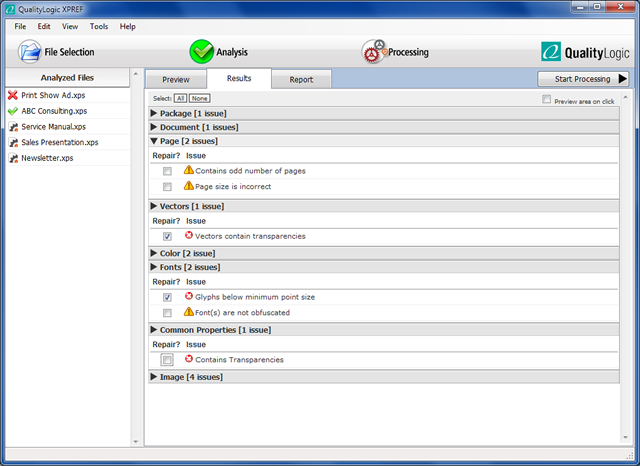640x466 pixels.
Task: Click the QualityLogic logo icon
Action: point(551,52)
